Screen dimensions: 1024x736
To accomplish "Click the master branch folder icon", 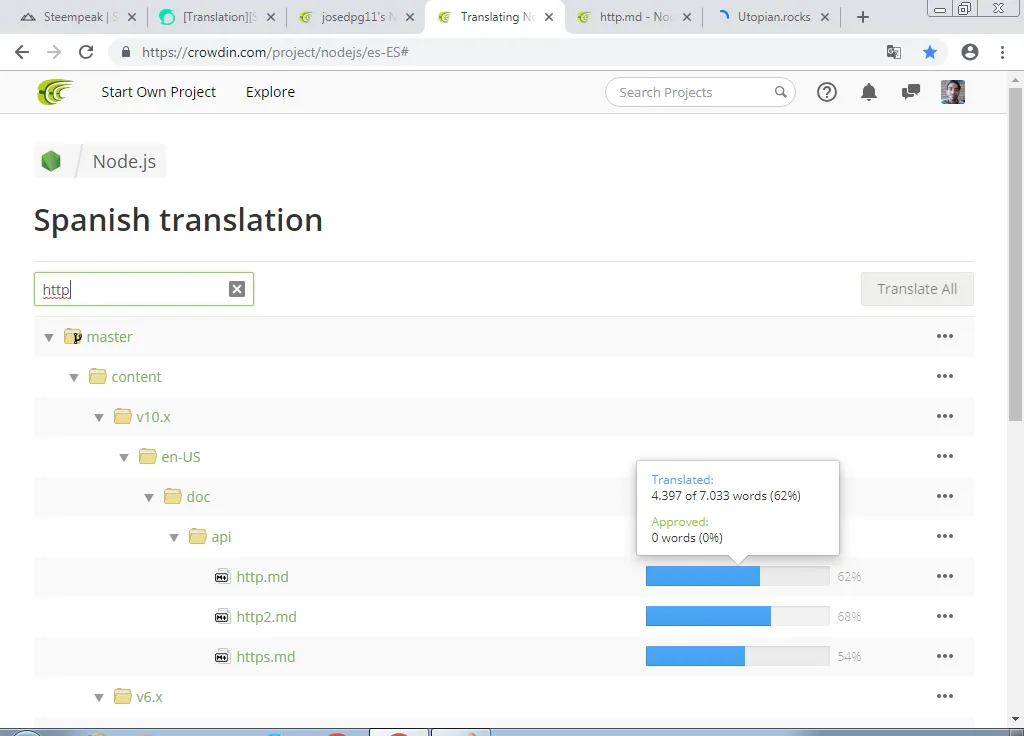I will (x=72, y=336).
